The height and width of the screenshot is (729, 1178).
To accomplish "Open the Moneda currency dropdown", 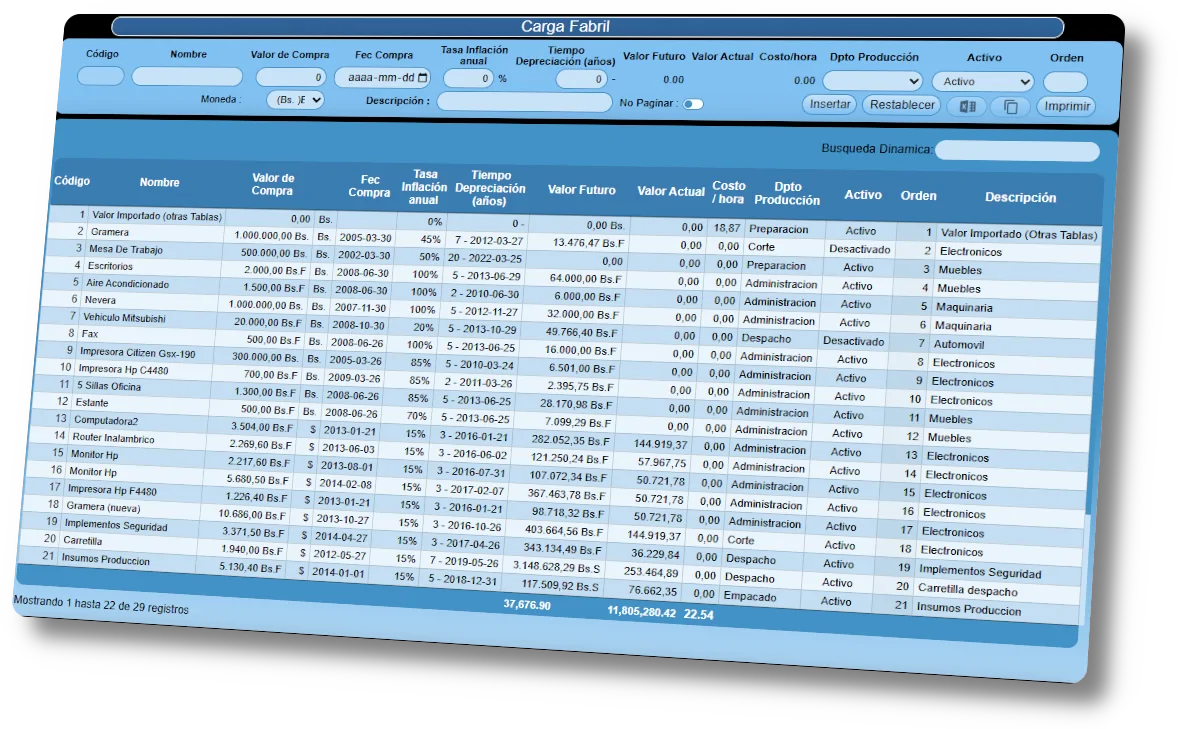I will 295,99.
